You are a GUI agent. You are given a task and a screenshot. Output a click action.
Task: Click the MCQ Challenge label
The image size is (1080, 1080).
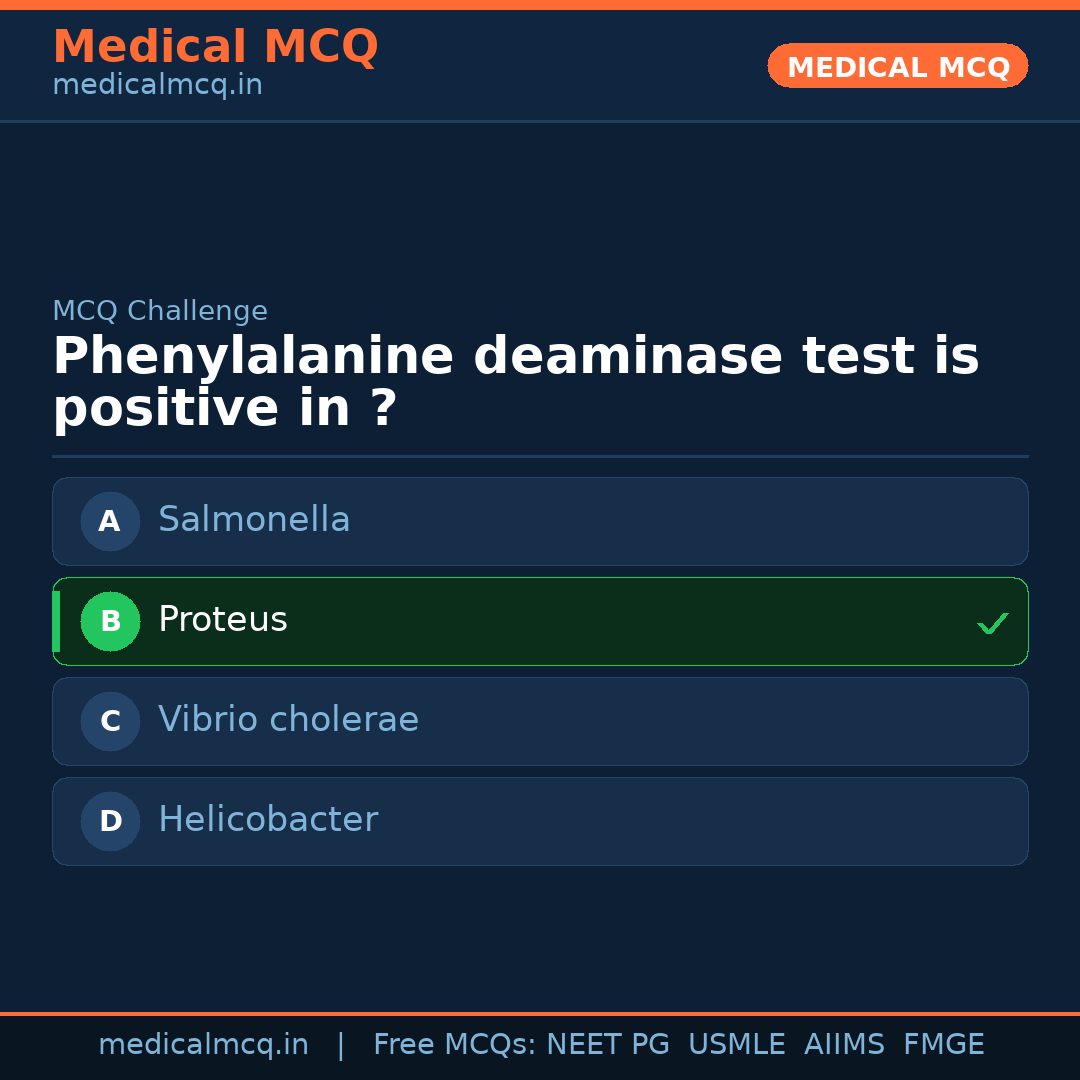(x=160, y=311)
